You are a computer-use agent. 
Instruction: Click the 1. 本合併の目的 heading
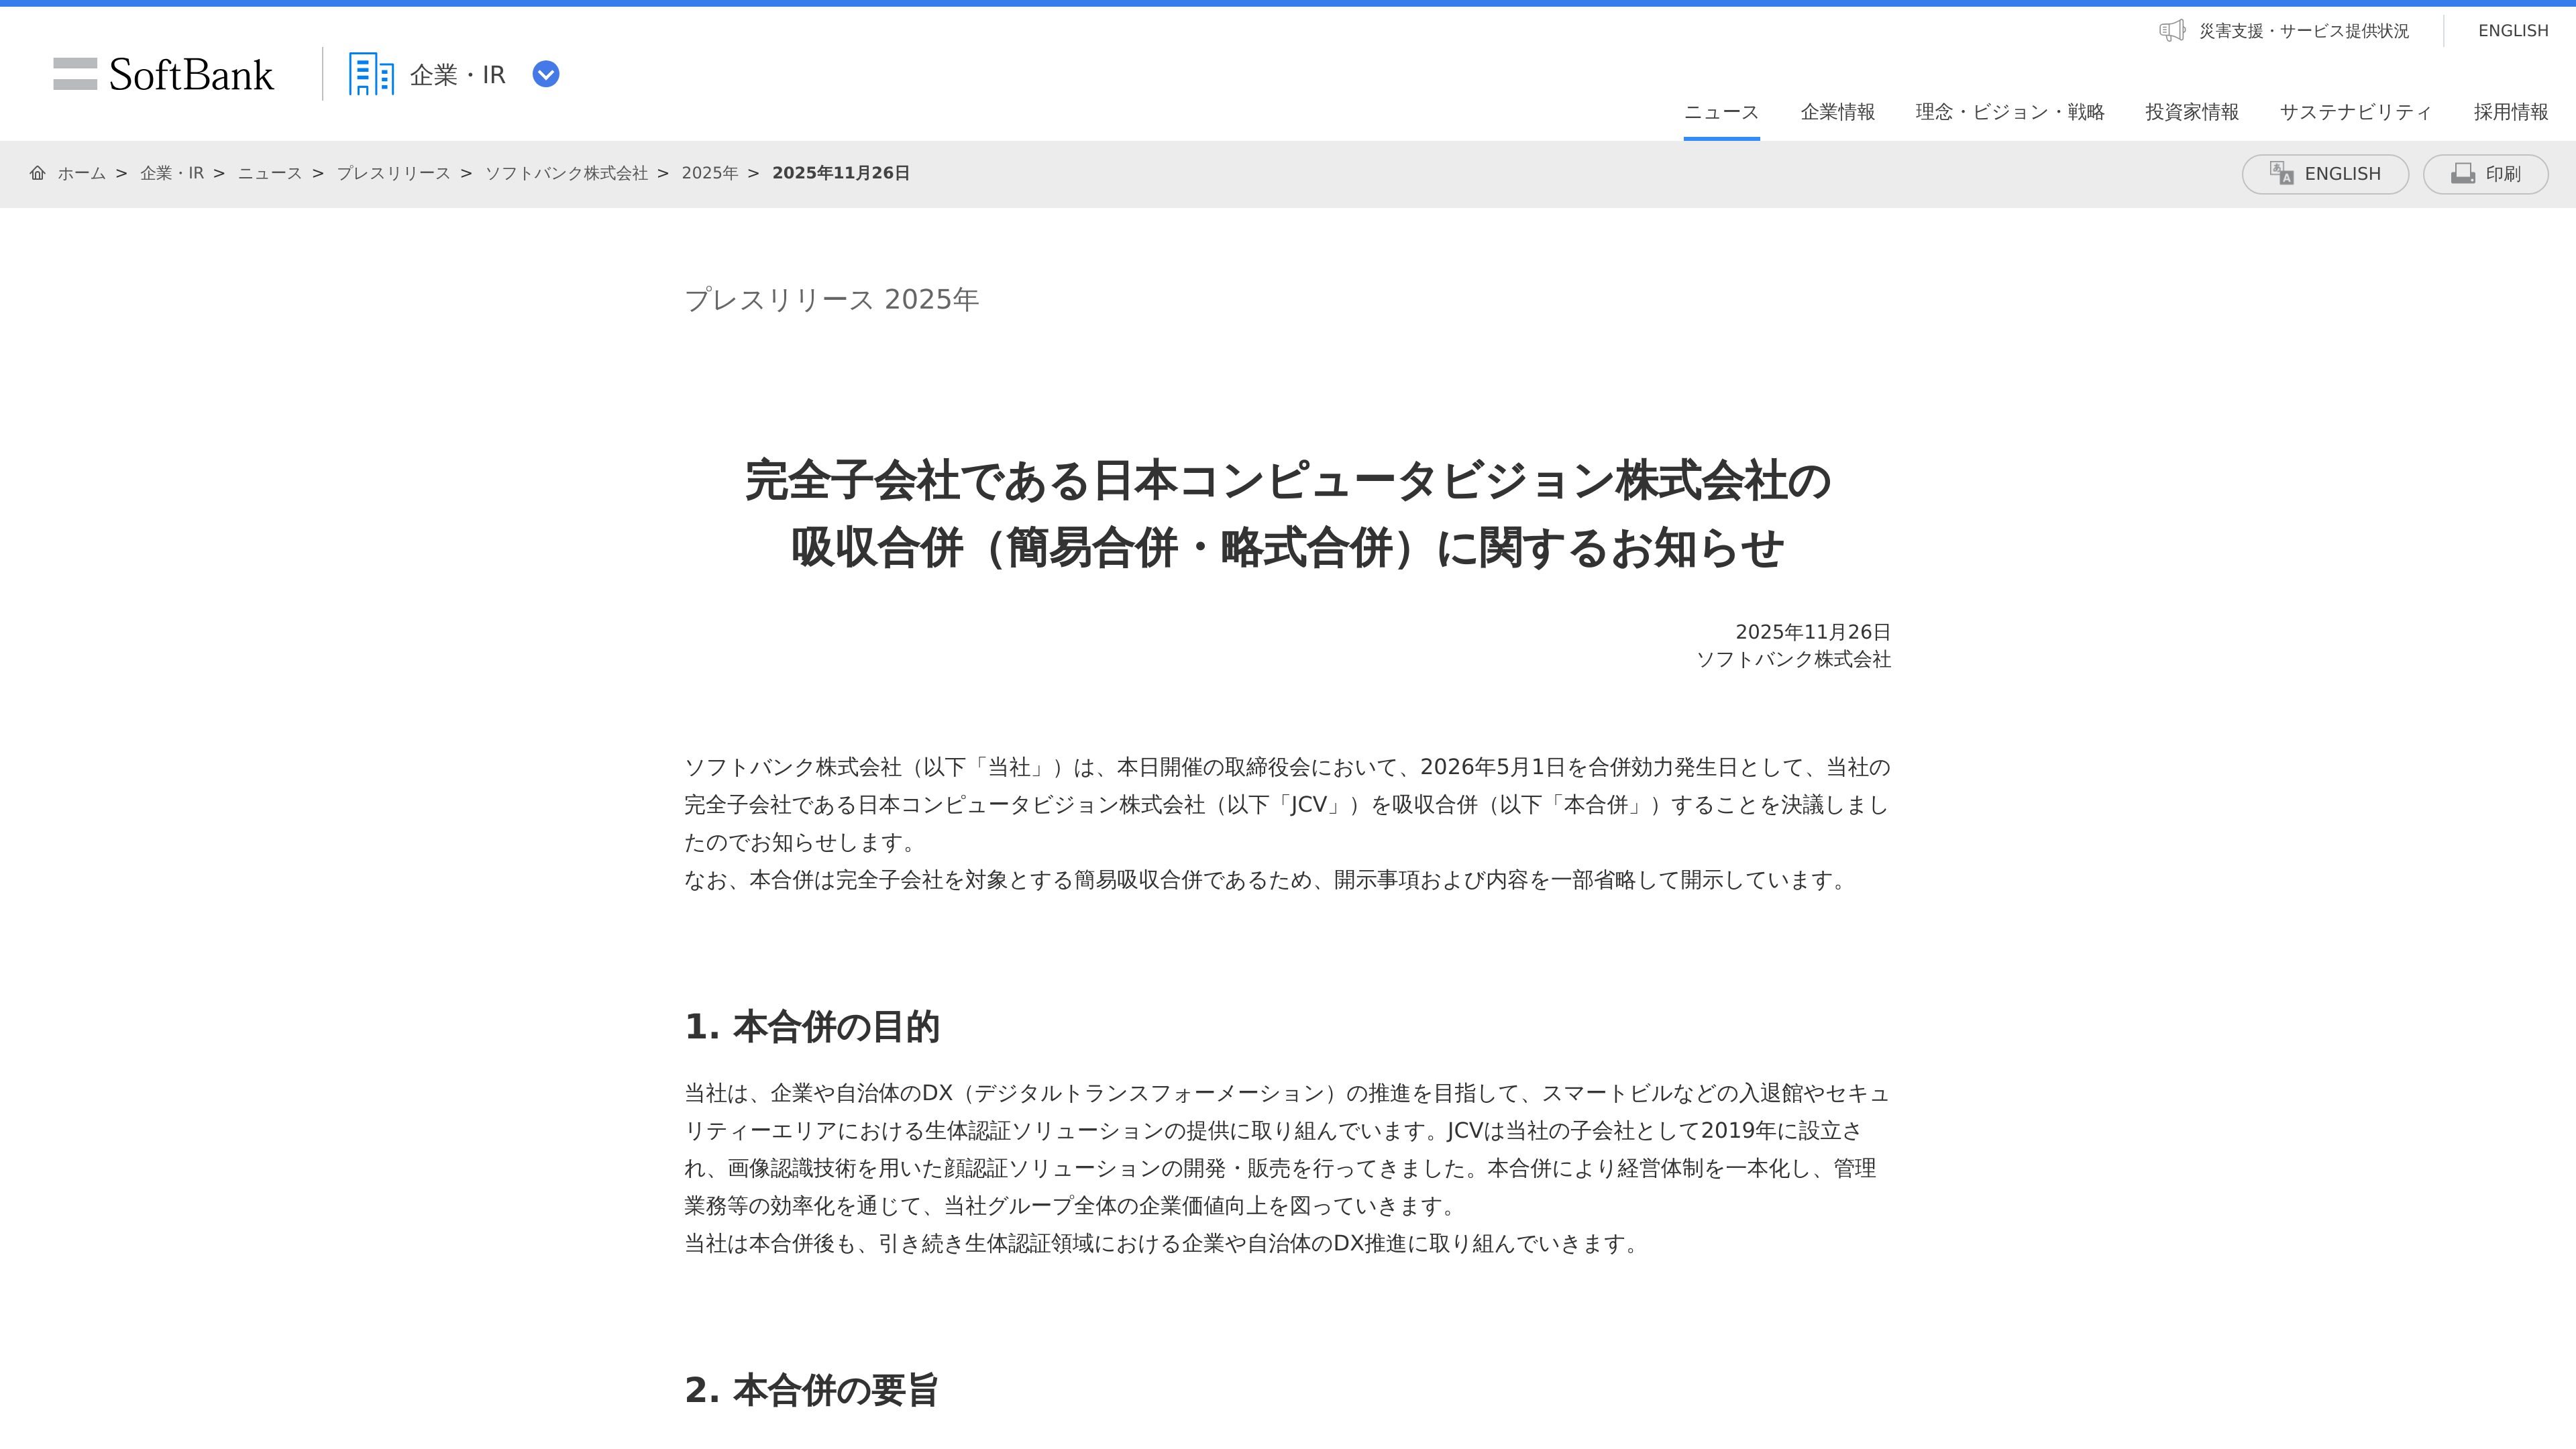click(812, 1027)
